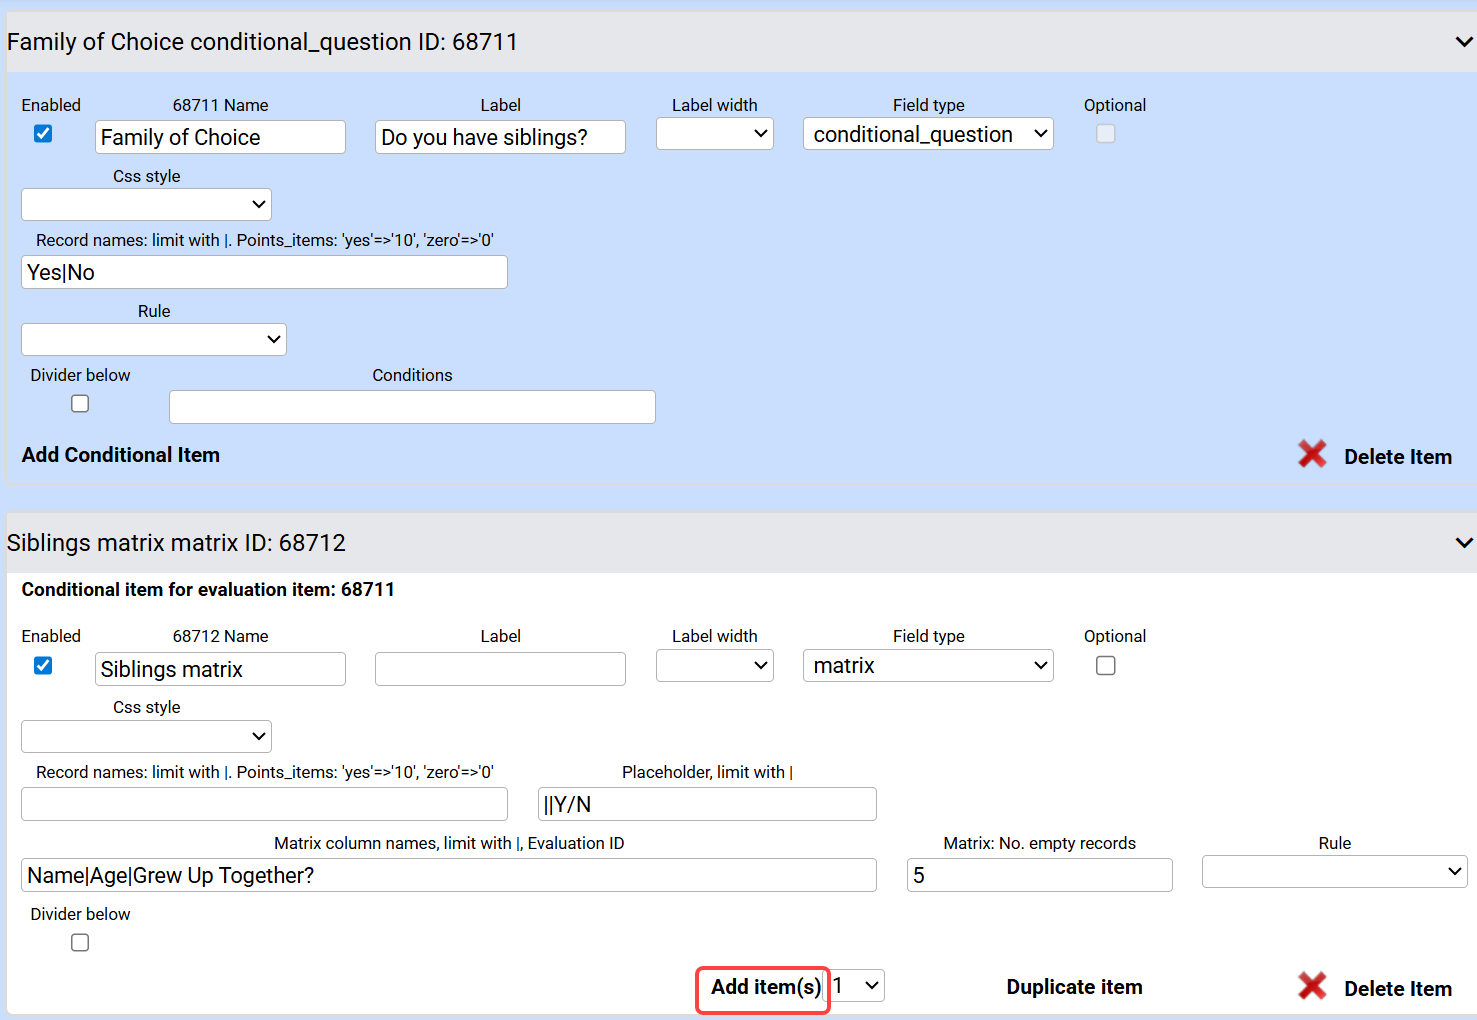Click the Yes|No record names field
The image size is (1477, 1020).
[x=264, y=273]
